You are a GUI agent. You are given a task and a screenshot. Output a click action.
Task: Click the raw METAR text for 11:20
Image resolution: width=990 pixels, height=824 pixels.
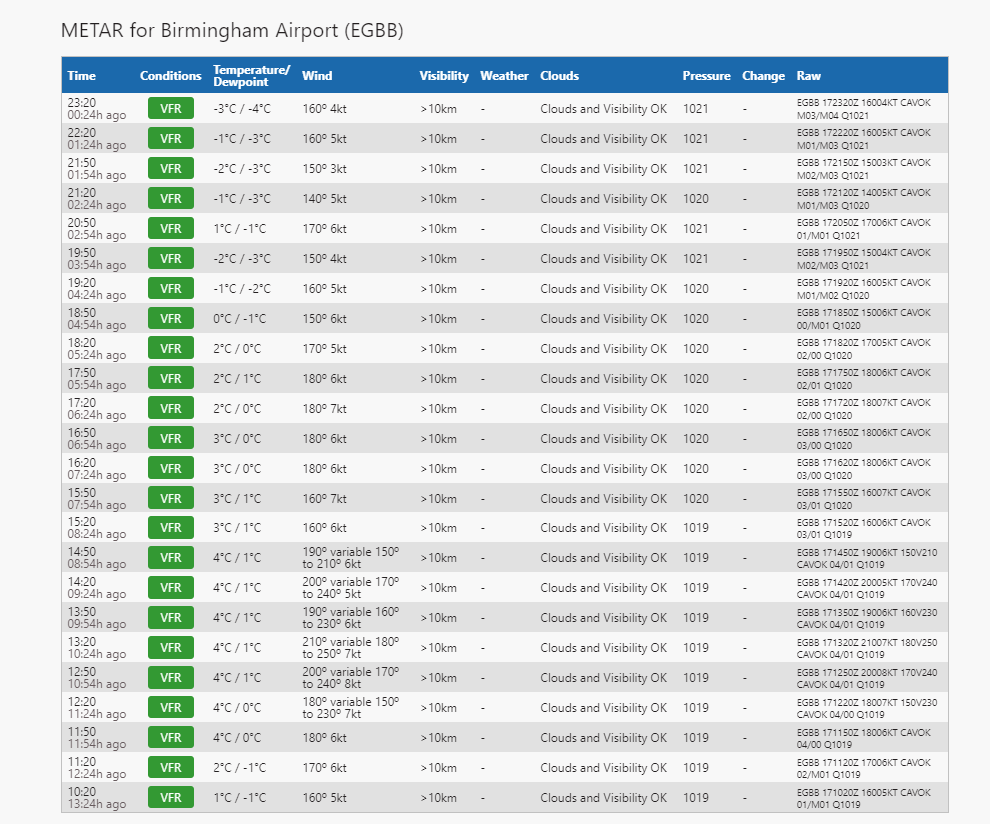point(863,768)
